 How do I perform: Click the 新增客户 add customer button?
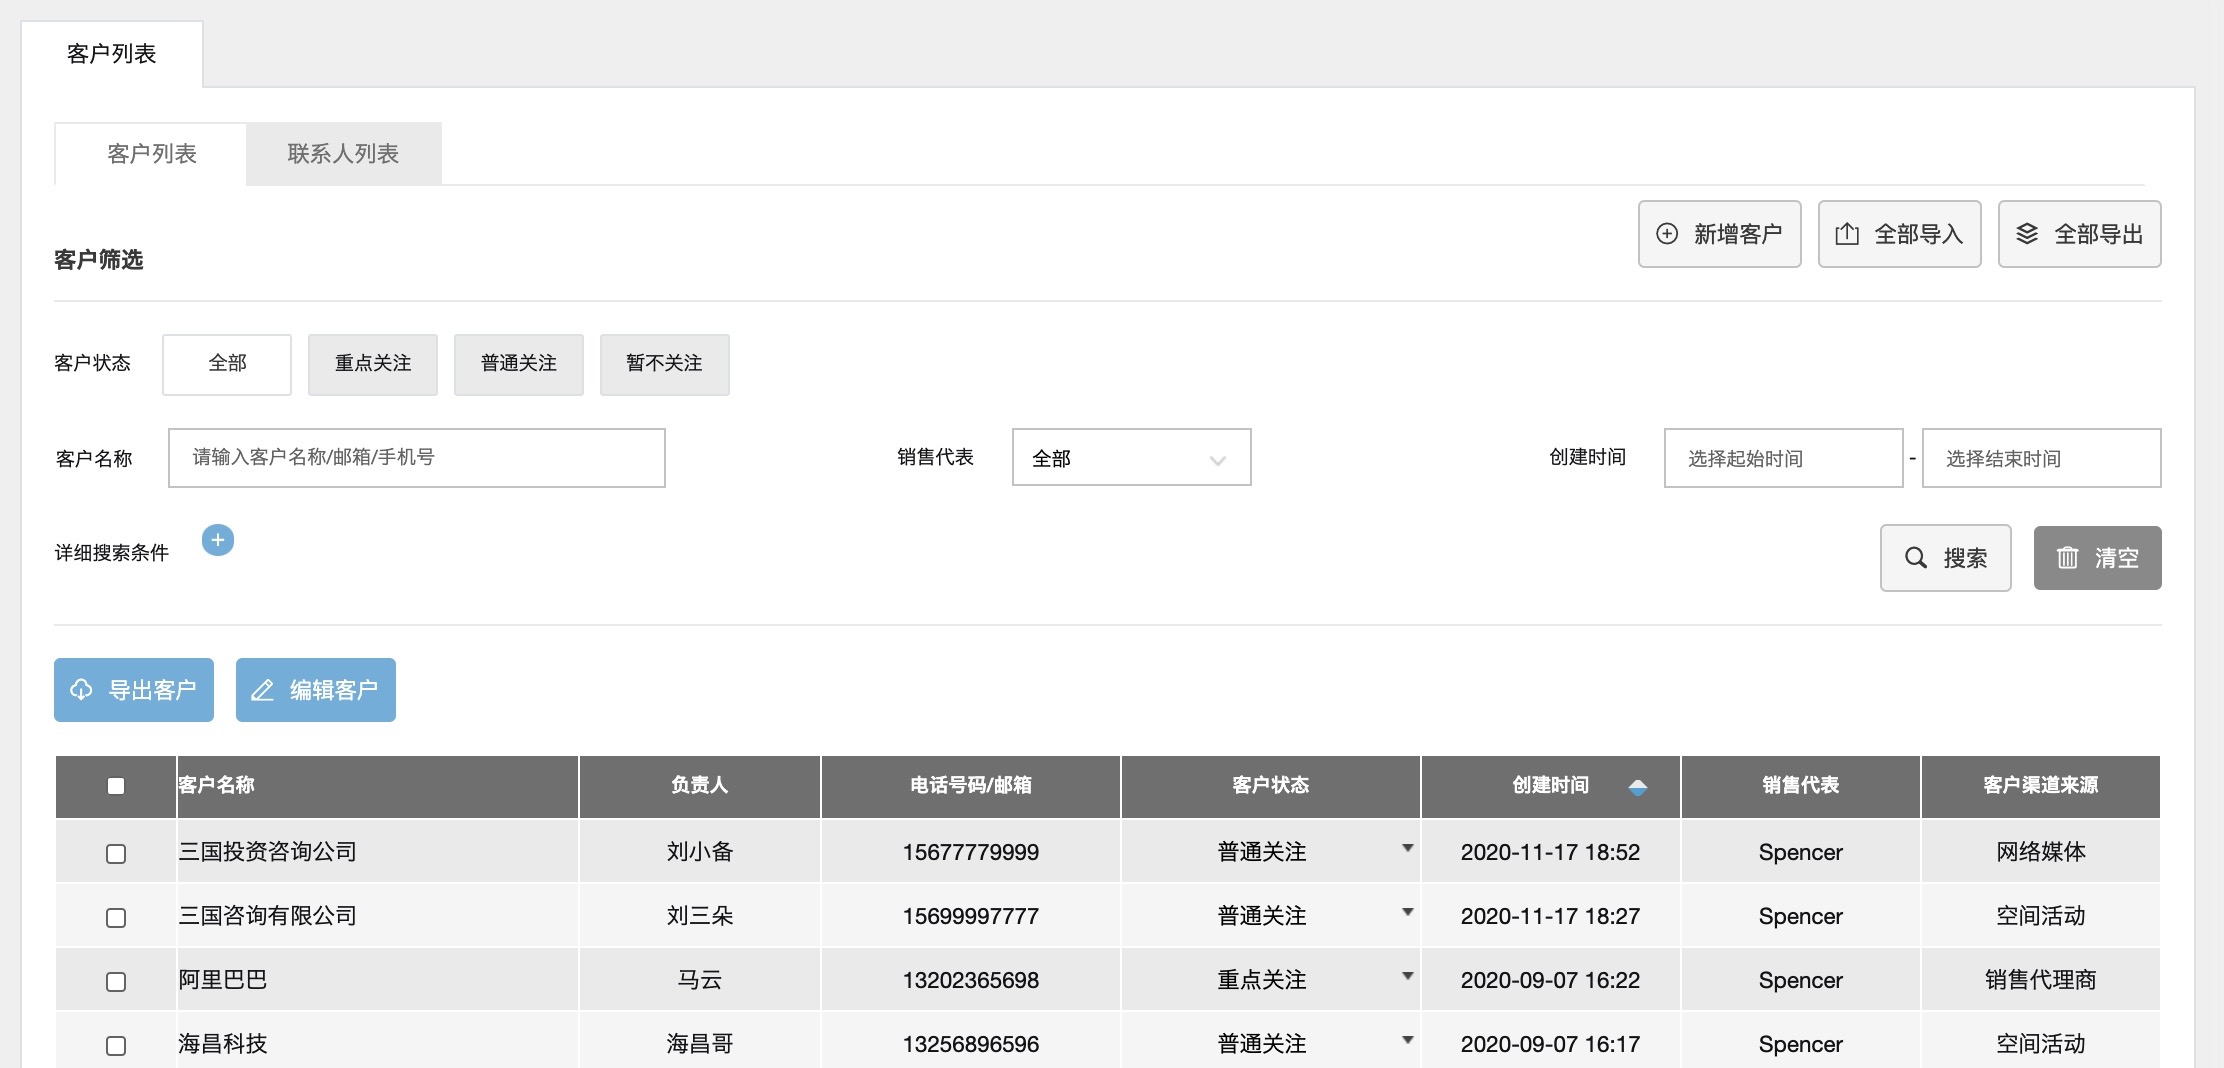(1719, 234)
